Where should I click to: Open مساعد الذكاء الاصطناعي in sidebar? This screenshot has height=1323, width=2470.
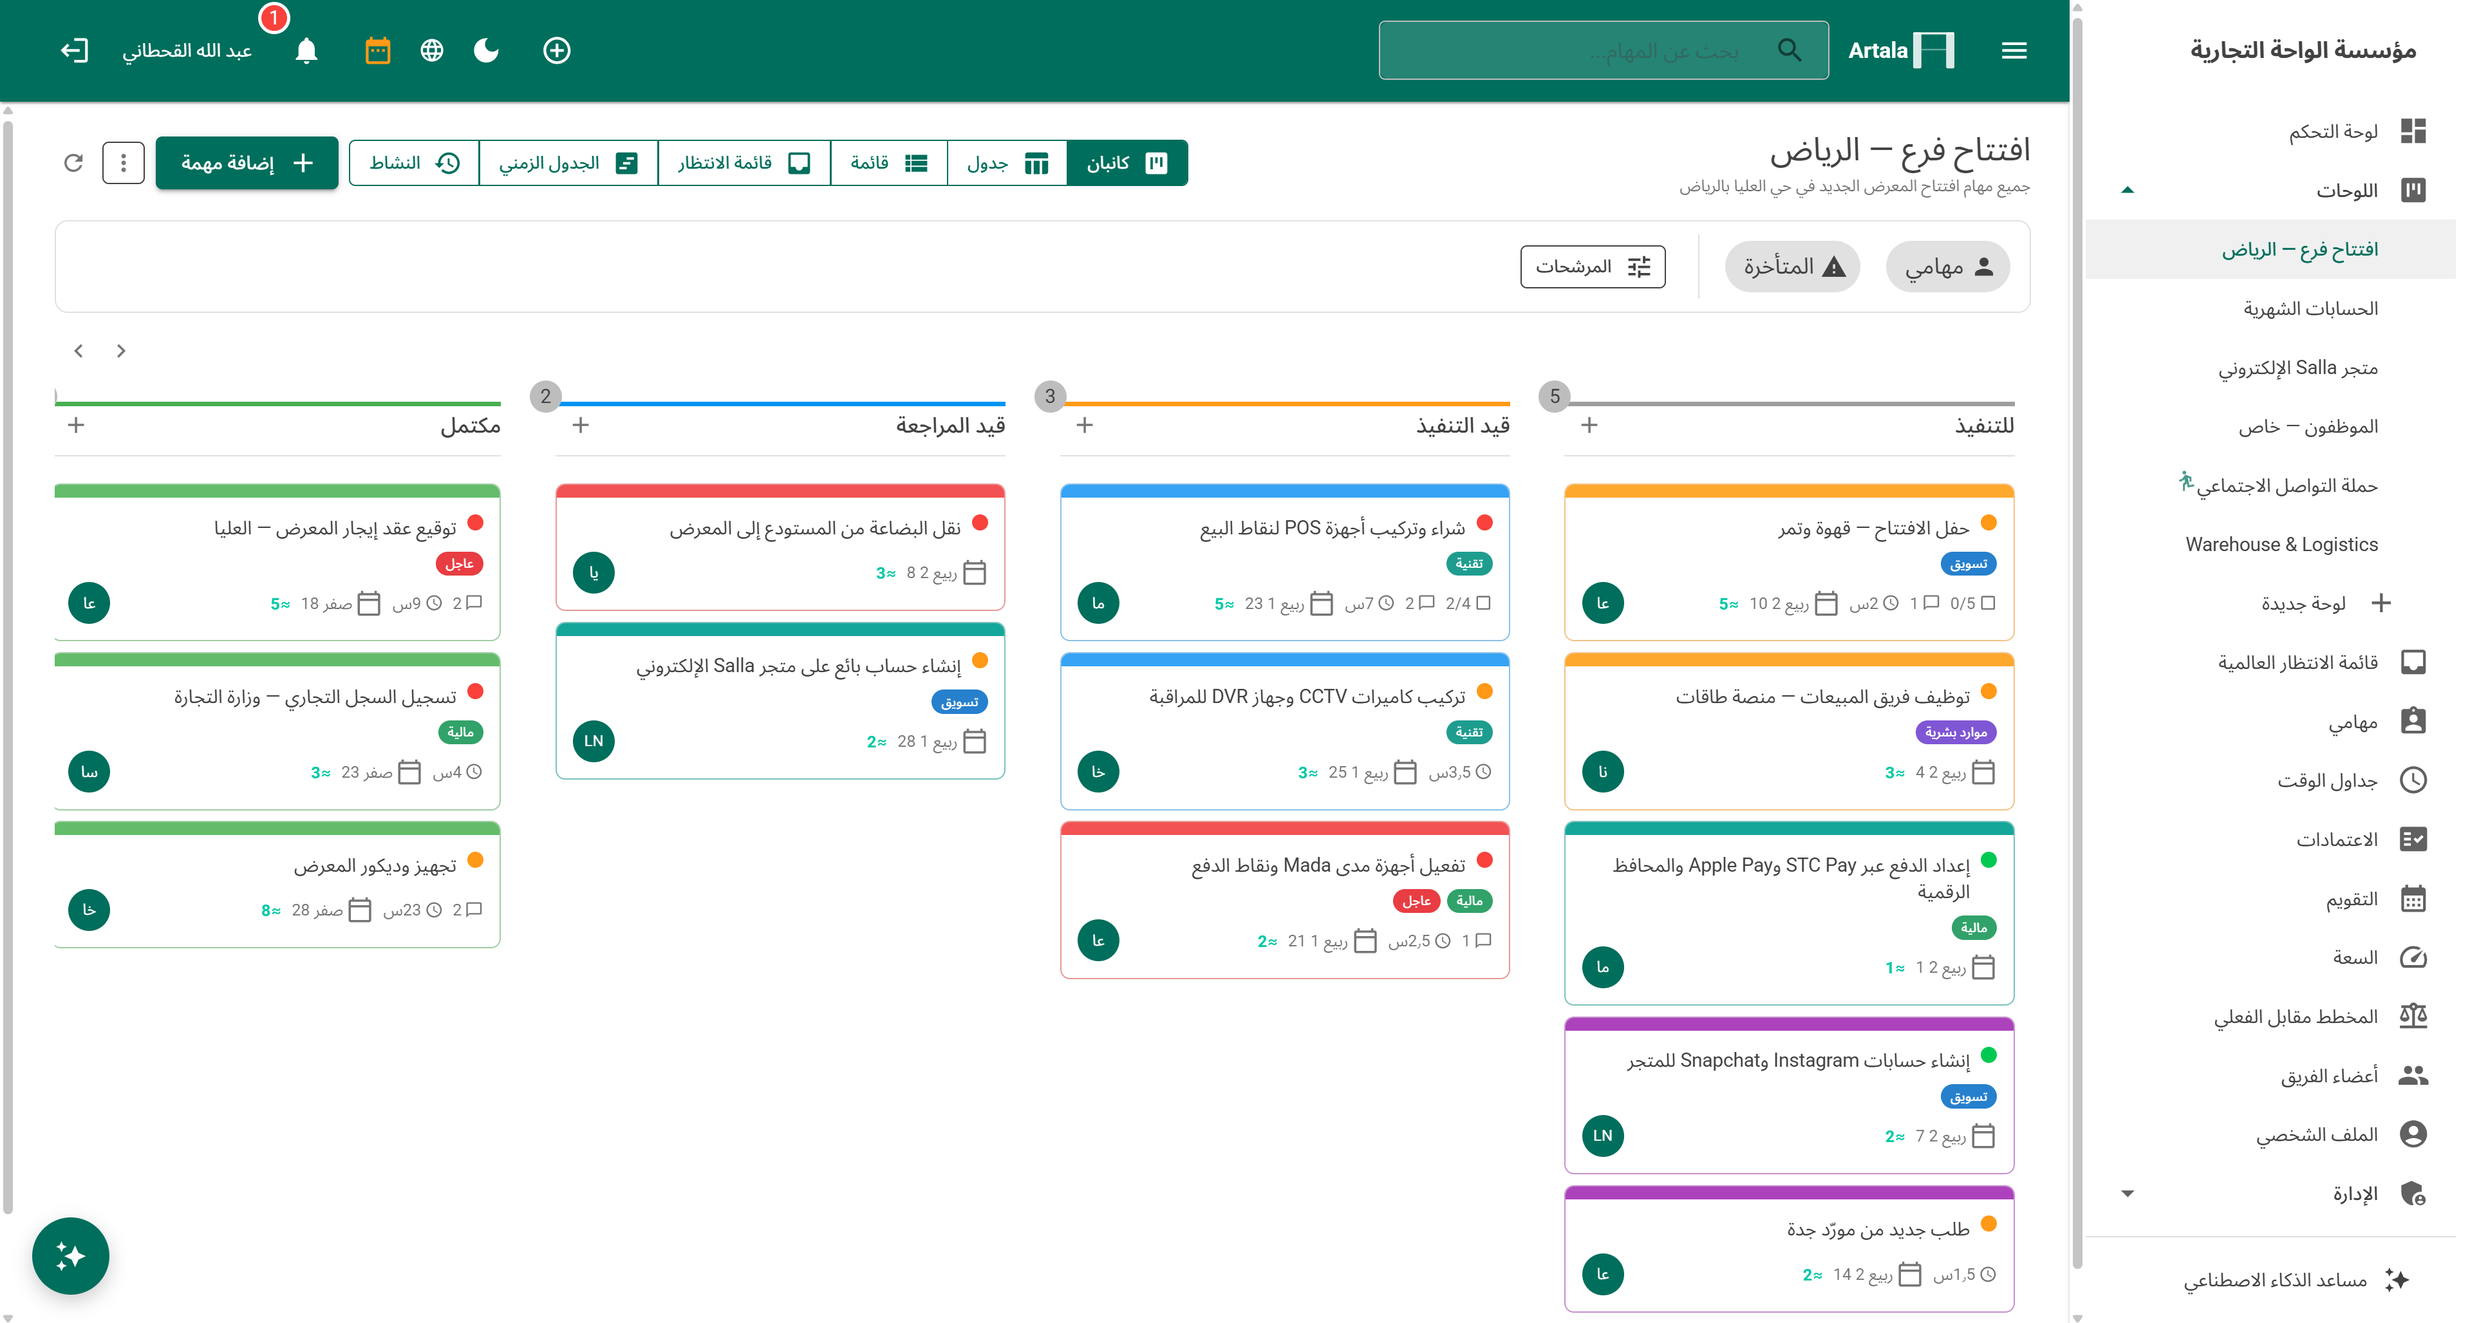coord(2270,1279)
